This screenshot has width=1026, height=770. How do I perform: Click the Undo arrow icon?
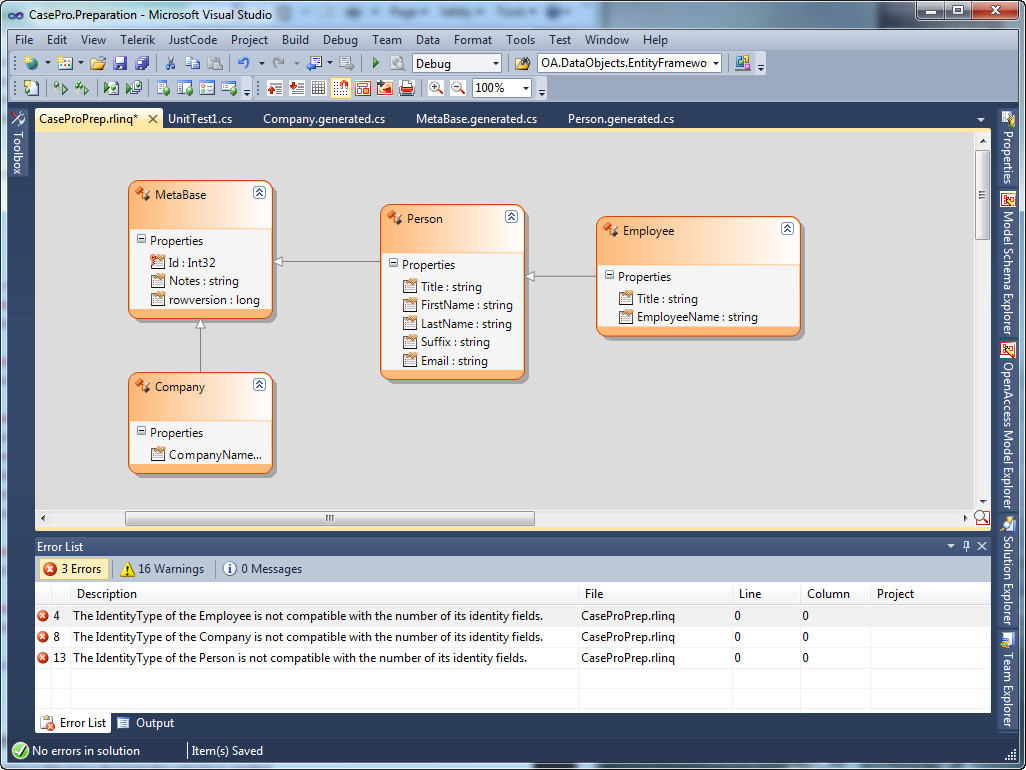pyautogui.click(x=243, y=64)
